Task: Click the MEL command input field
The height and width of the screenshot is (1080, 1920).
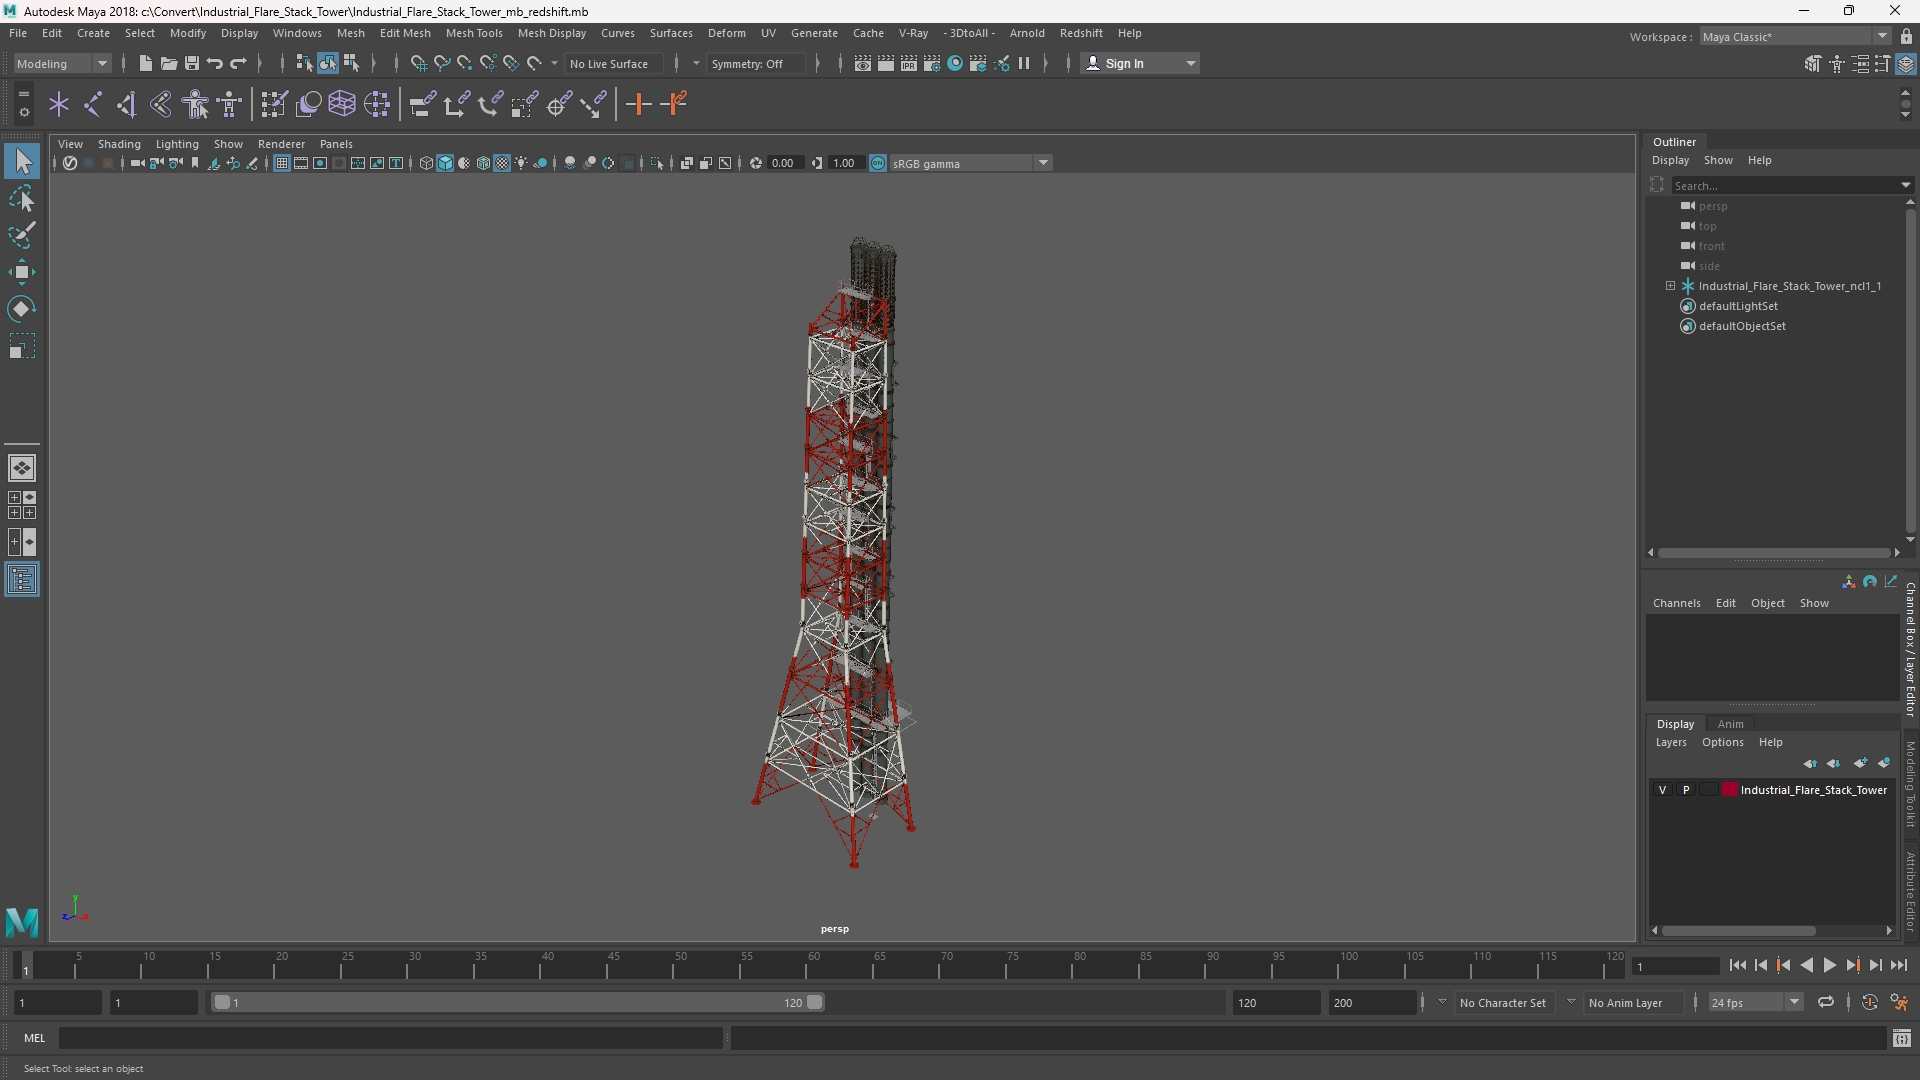Action: click(391, 1038)
